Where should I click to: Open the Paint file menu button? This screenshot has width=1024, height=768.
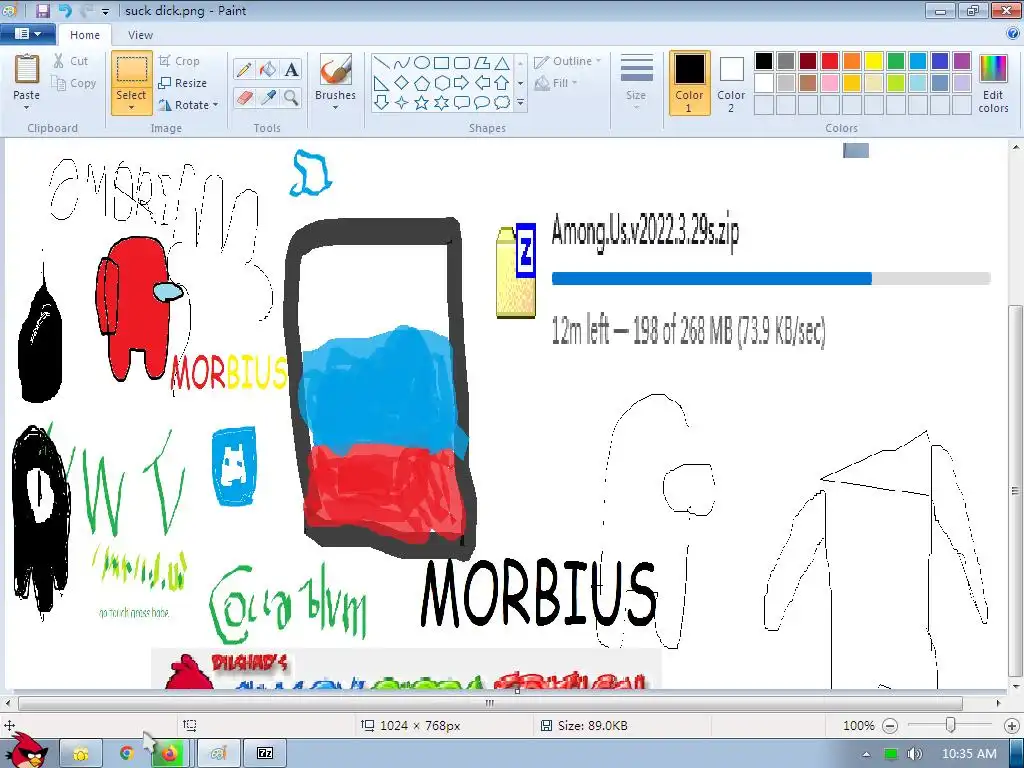(27, 34)
